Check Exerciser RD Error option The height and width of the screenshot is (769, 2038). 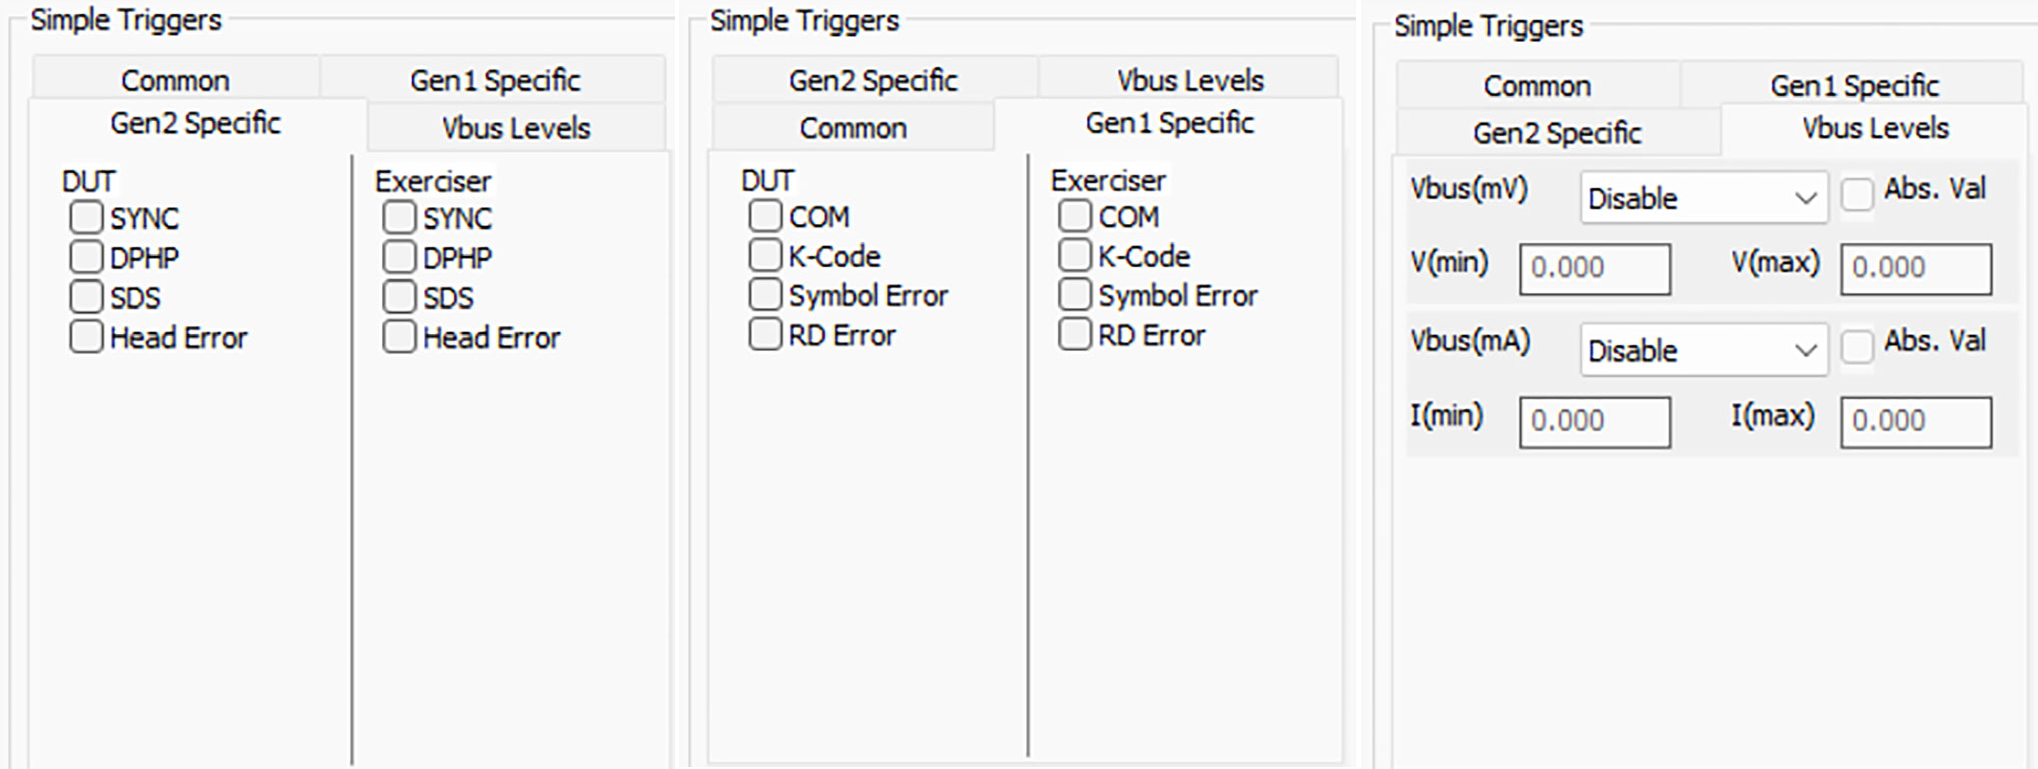(x=1075, y=335)
